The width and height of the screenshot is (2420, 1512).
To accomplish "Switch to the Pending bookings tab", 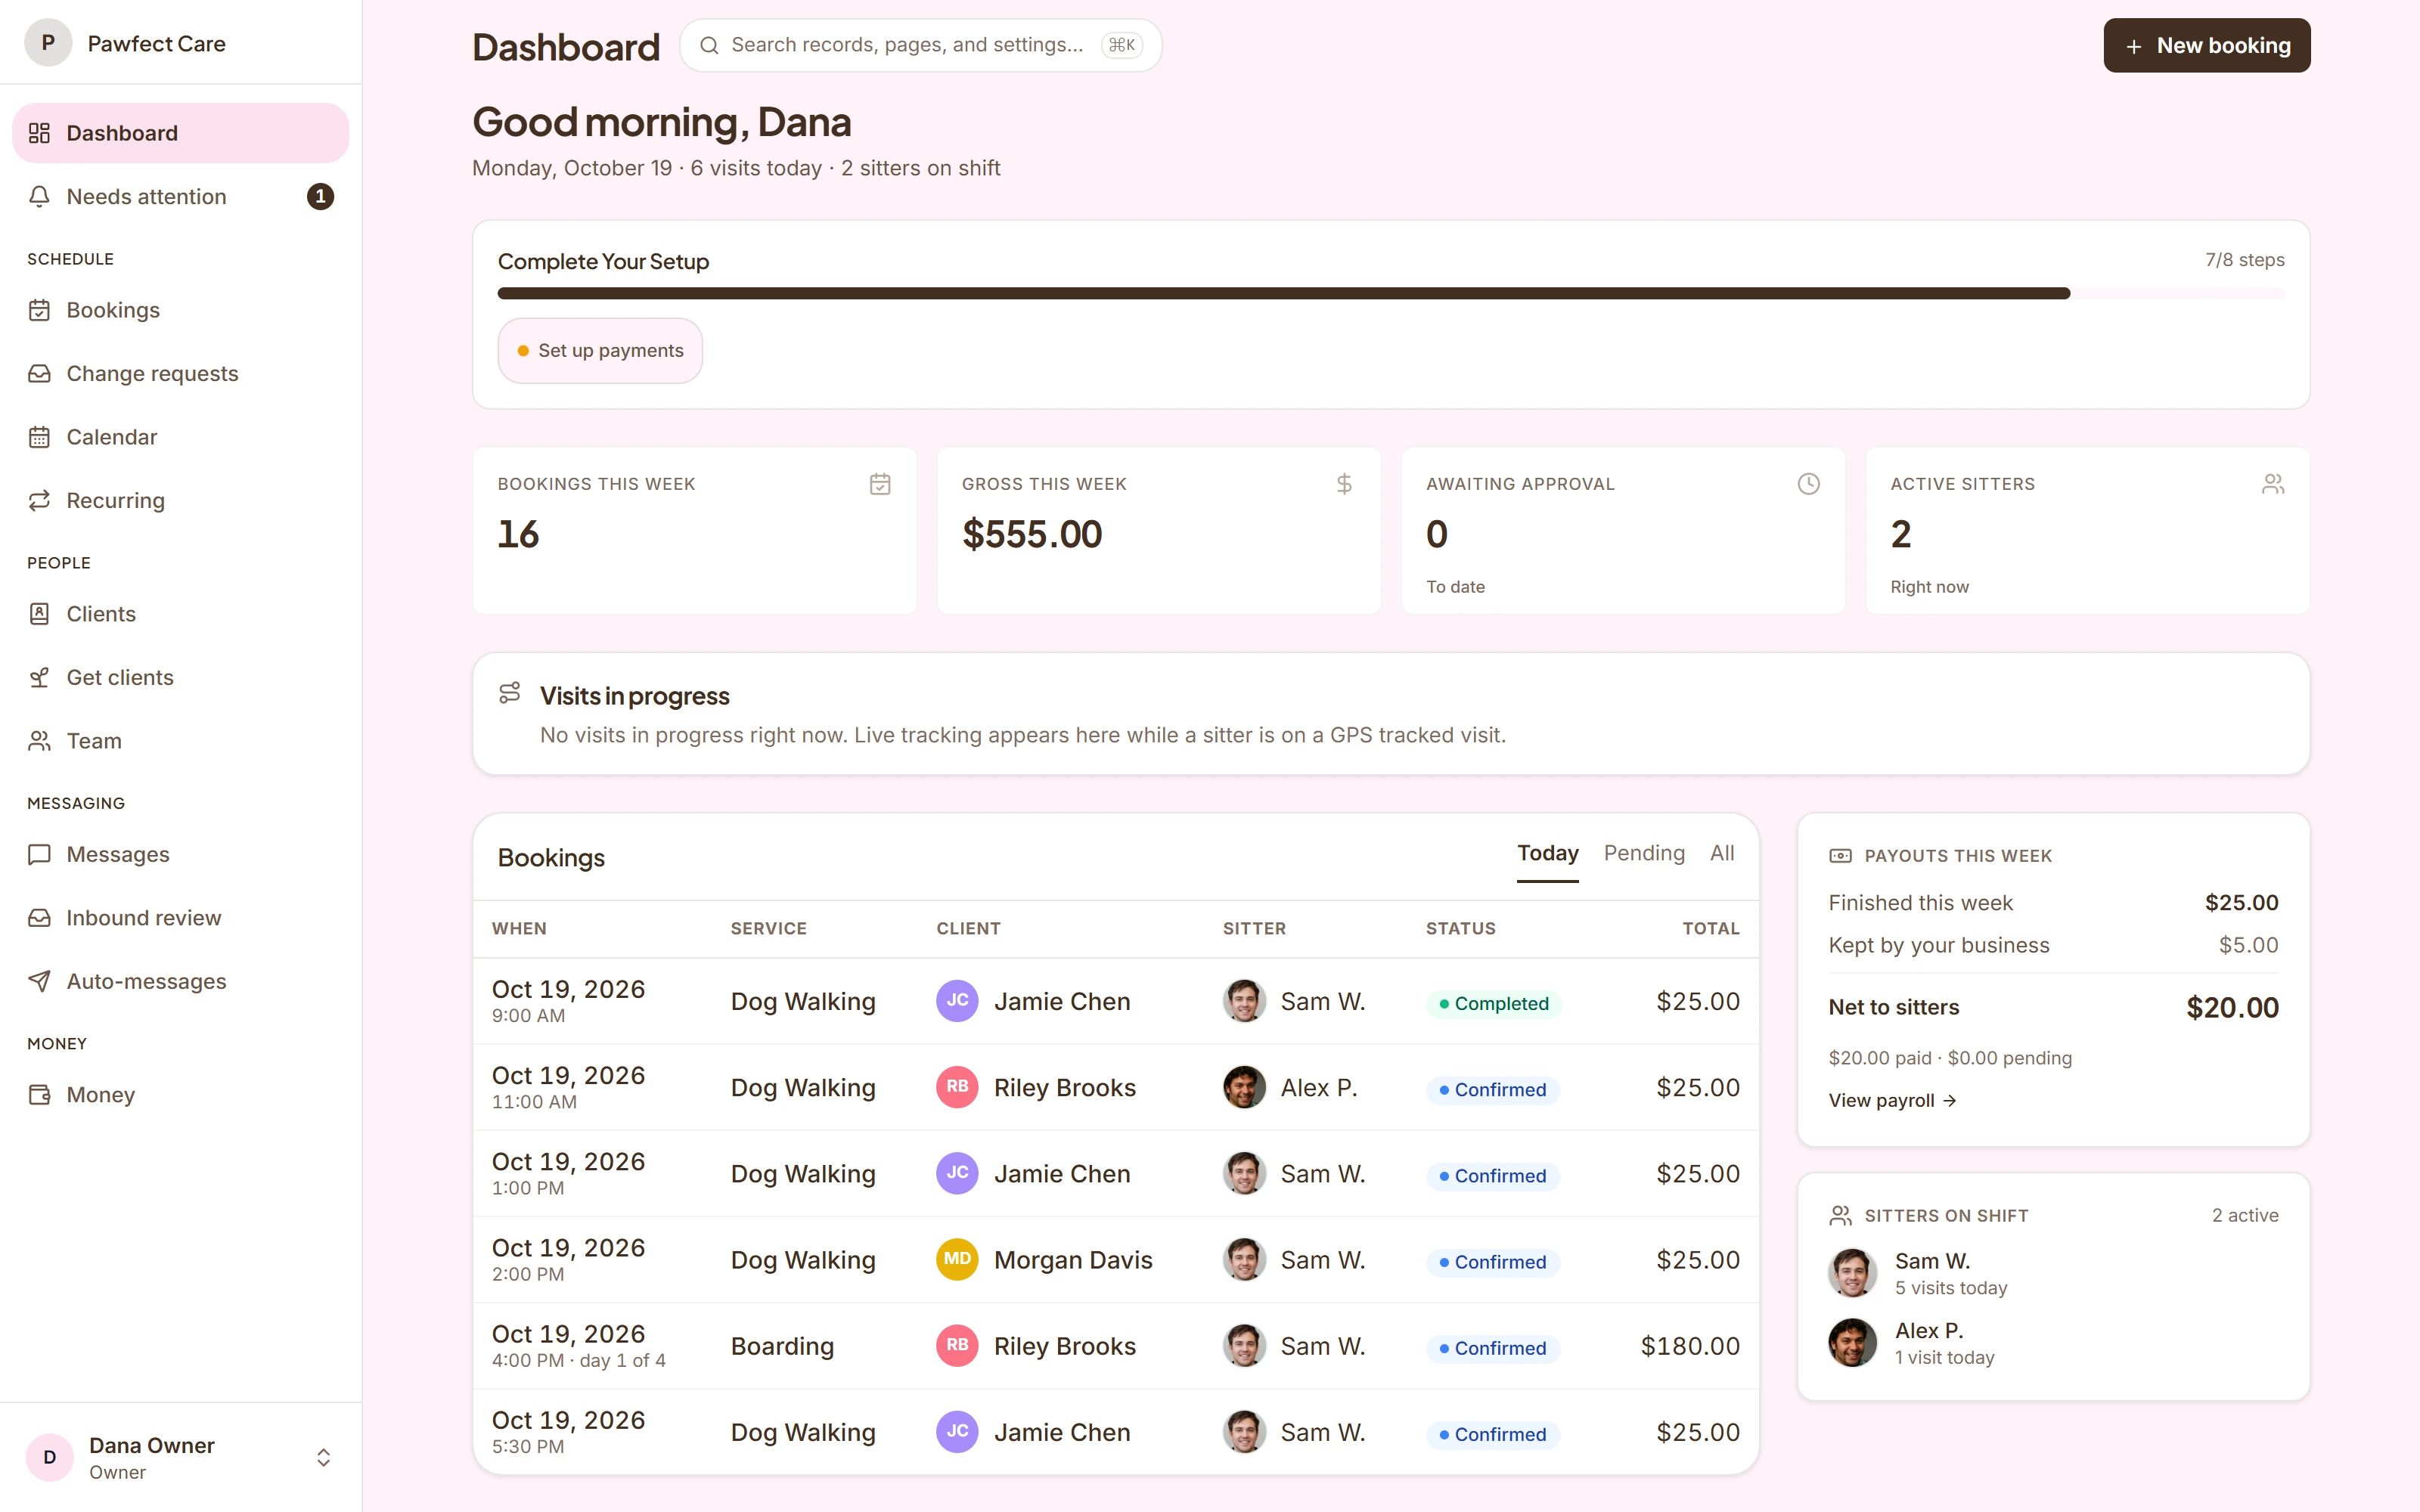I will tap(1644, 853).
